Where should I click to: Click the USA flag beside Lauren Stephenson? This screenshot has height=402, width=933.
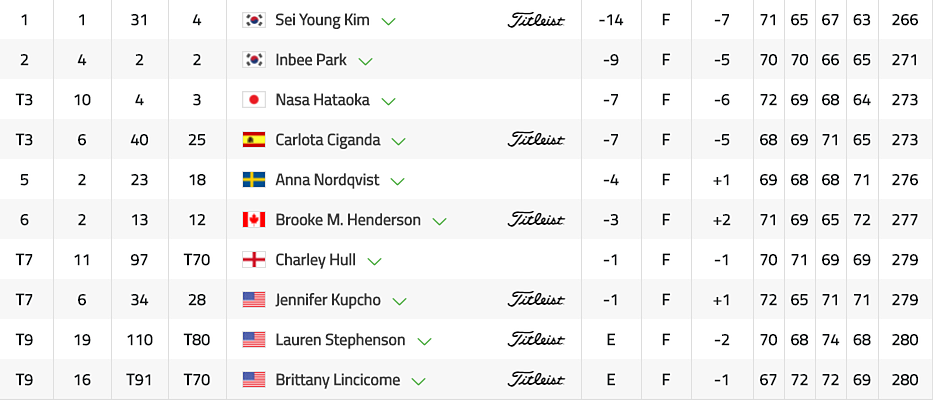pyautogui.click(x=254, y=340)
